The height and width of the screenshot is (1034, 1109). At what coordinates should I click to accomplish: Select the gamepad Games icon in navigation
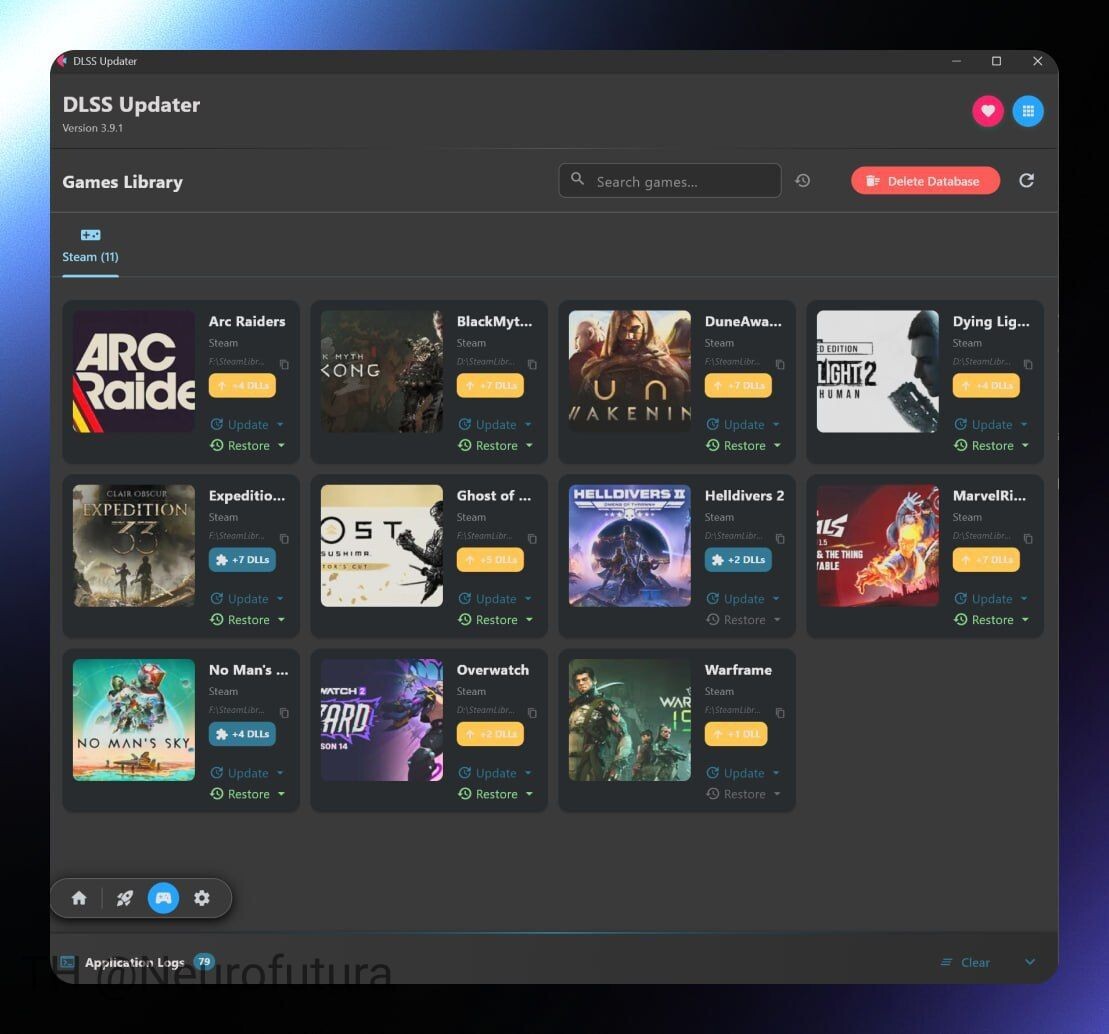click(x=163, y=898)
